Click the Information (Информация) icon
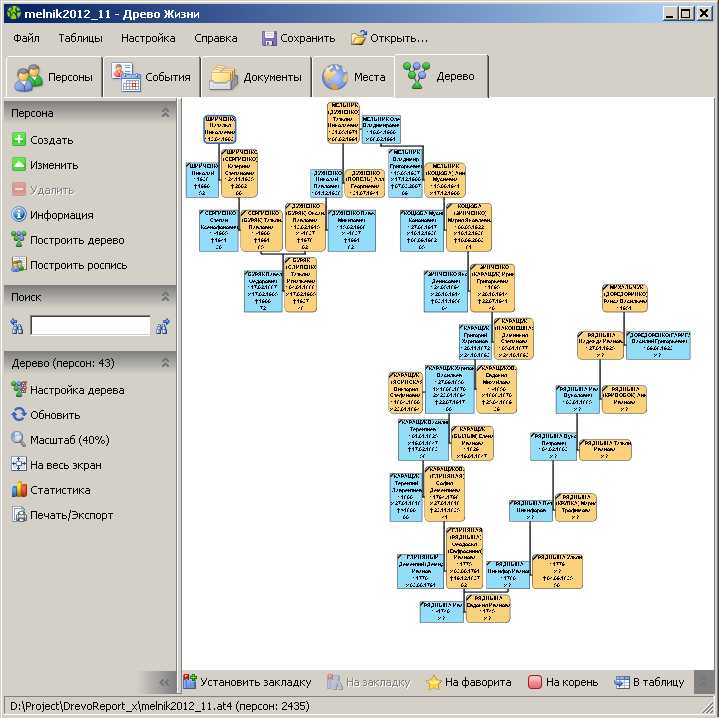Image resolution: width=719 pixels, height=719 pixels. pyautogui.click(x=18, y=215)
